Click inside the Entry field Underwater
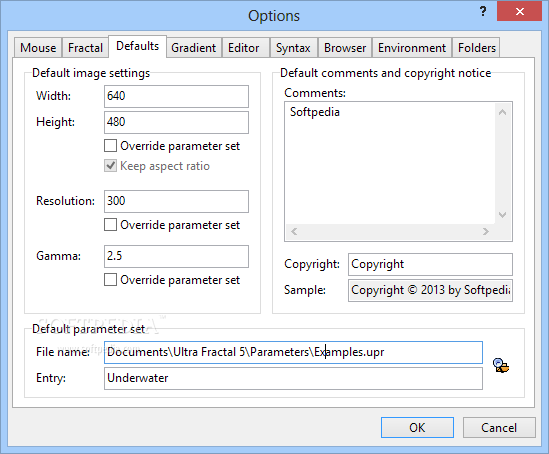Viewport: 549px width, 454px height. point(293,378)
